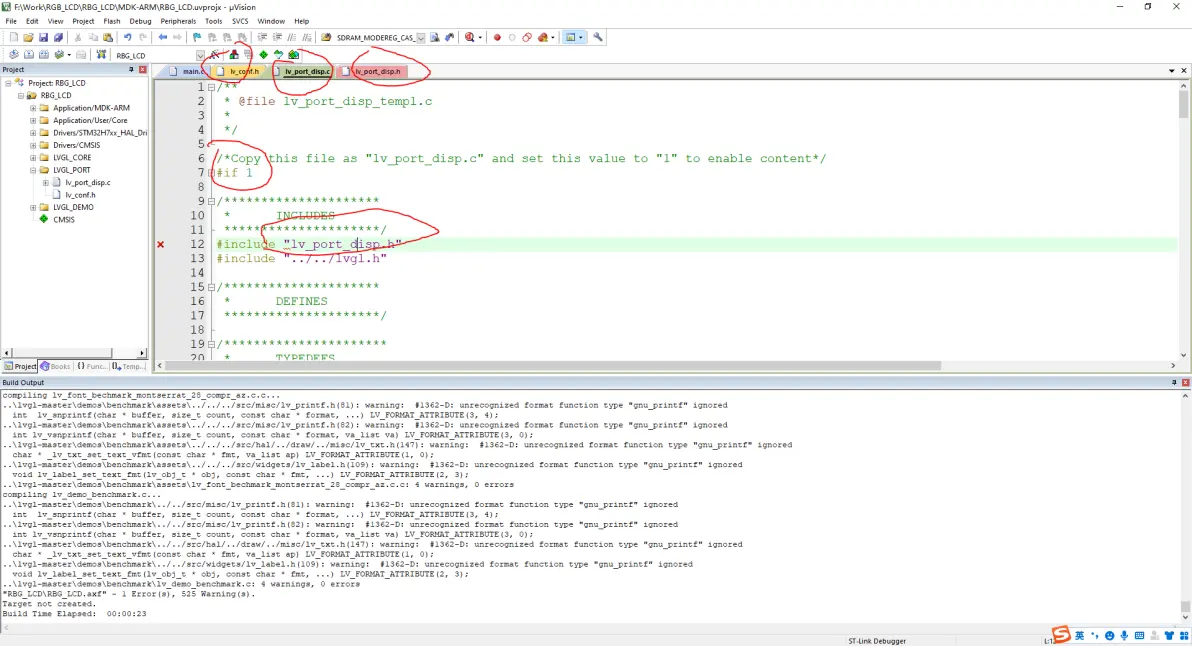Viewport: 1192px width, 646px height.
Task: Switch to the Templates panel tab
Action: (128, 366)
